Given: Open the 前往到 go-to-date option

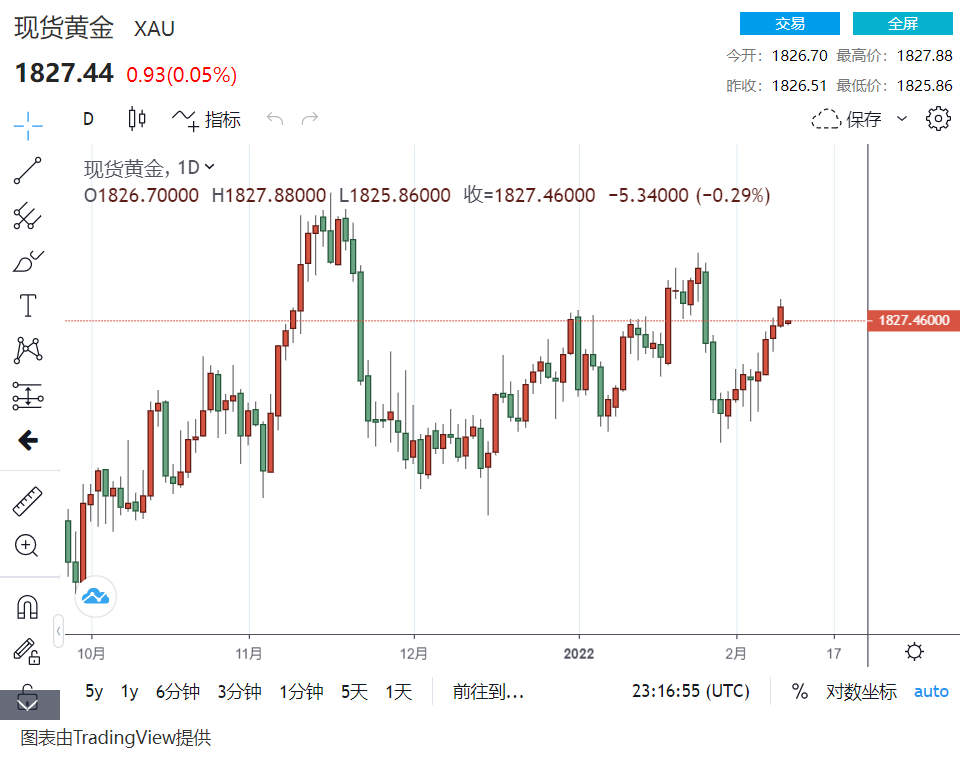Looking at the screenshot, I should coord(488,691).
